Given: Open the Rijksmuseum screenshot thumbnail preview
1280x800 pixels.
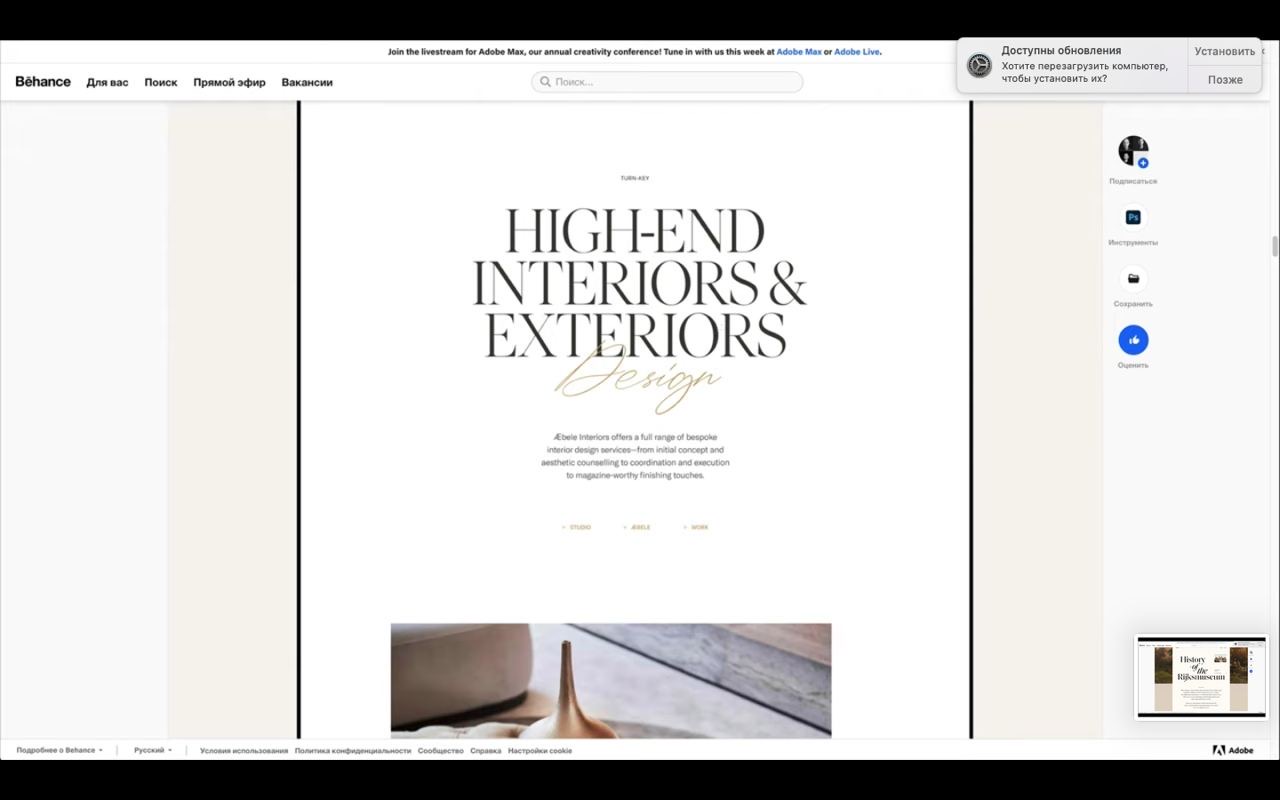Looking at the screenshot, I should [x=1201, y=677].
